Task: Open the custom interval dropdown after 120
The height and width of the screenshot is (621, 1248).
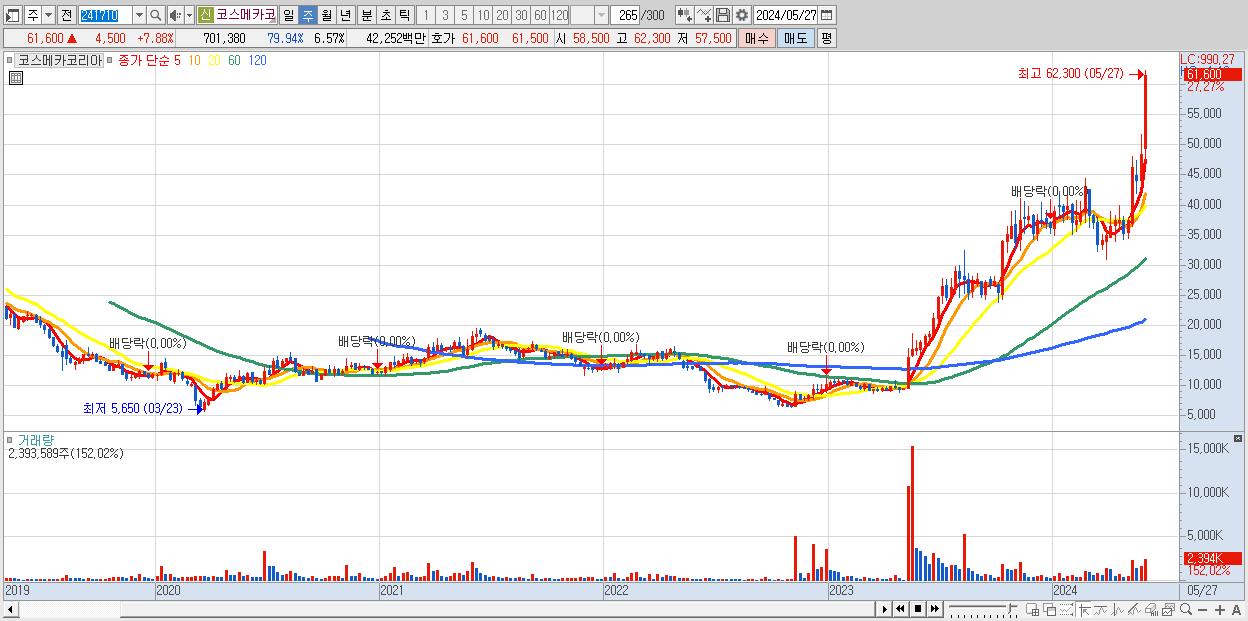Action: 601,15
